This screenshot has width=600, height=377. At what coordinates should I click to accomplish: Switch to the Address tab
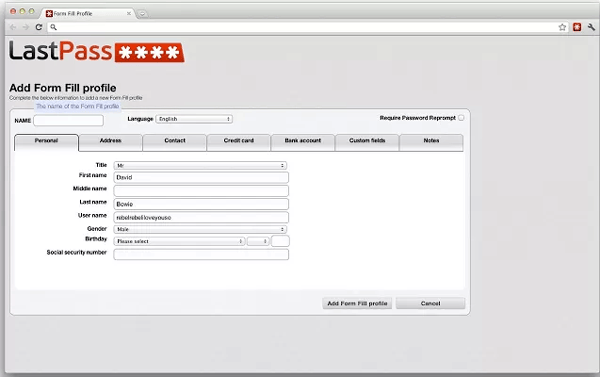(110, 142)
